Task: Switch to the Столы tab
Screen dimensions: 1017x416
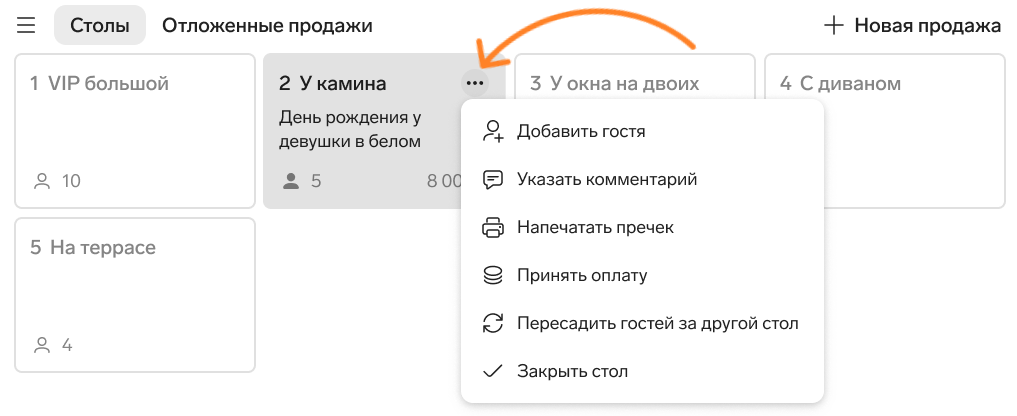Action: tap(100, 26)
